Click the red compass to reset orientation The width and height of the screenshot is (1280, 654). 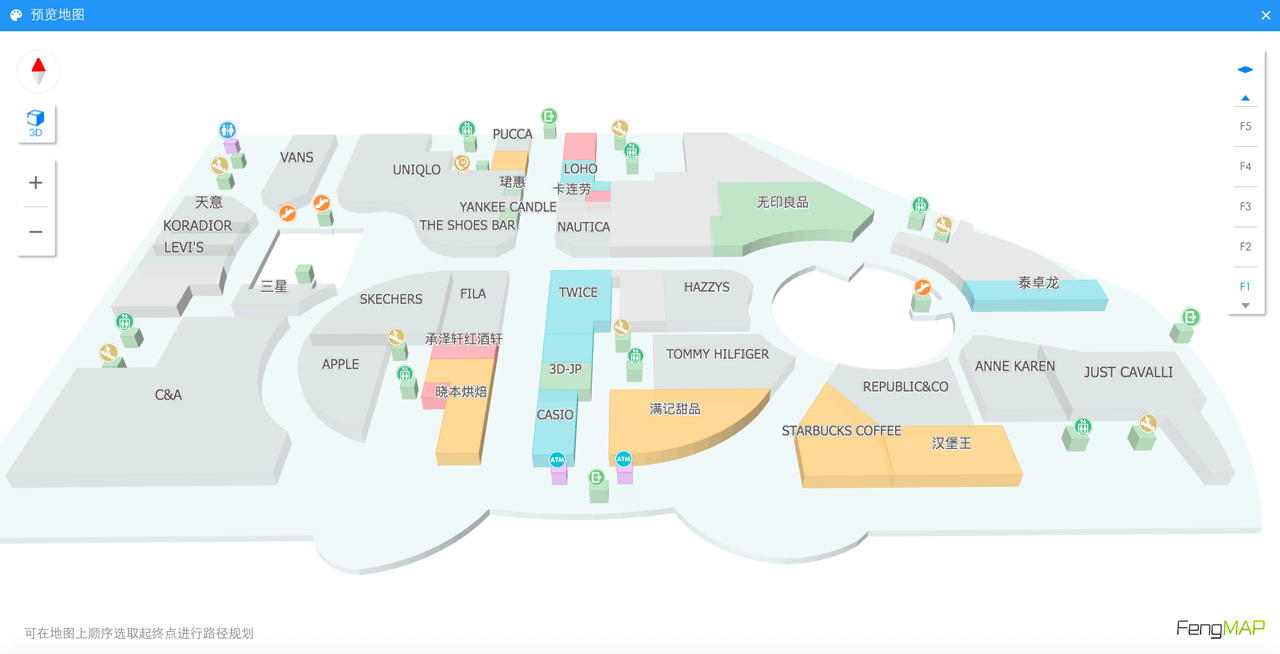click(x=39, y=71)
